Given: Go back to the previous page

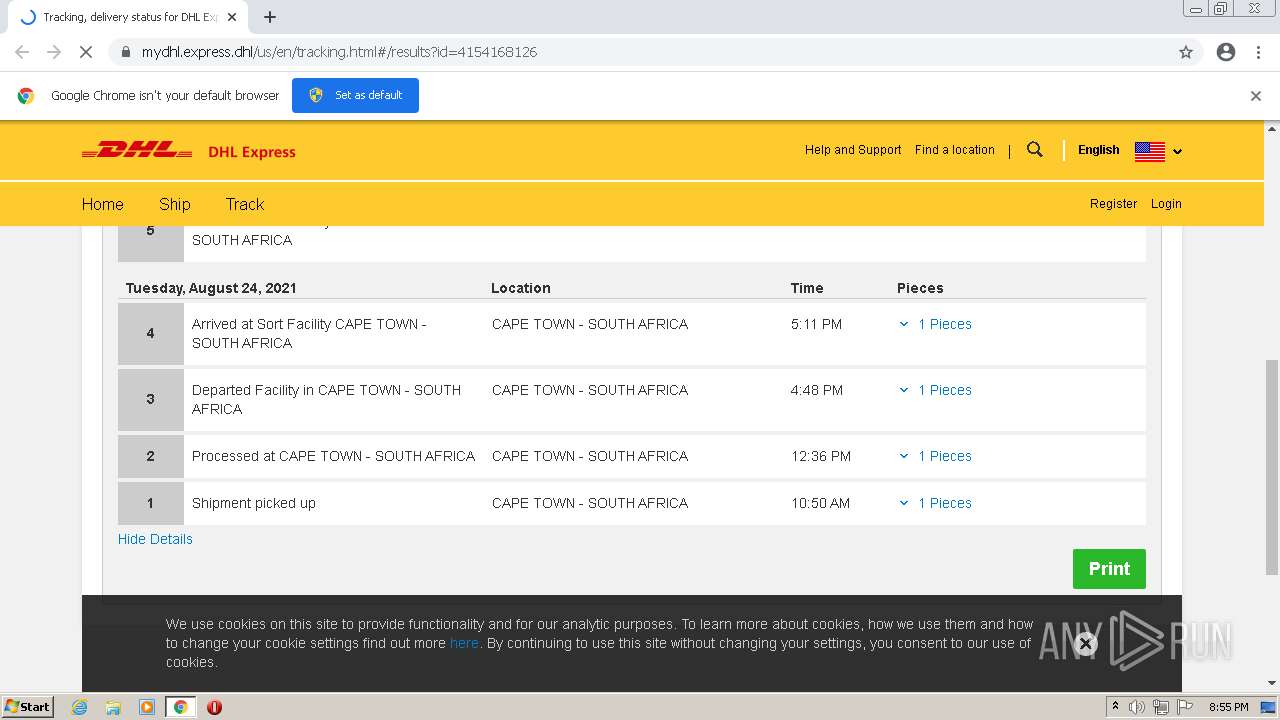Looking at the screenshot, I should 22,52.
